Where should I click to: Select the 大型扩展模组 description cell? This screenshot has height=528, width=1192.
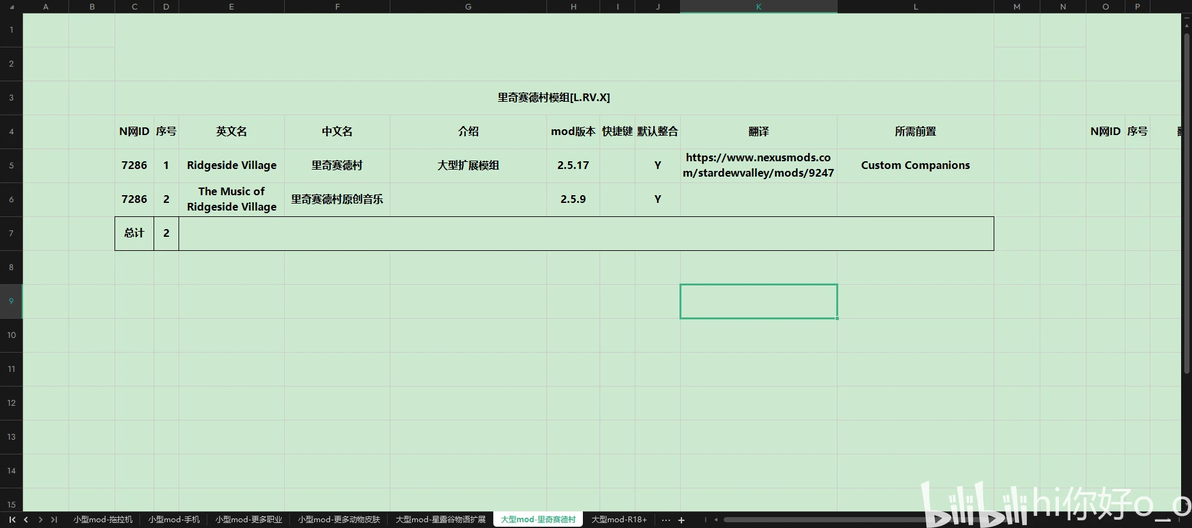[x=468, y=165]
